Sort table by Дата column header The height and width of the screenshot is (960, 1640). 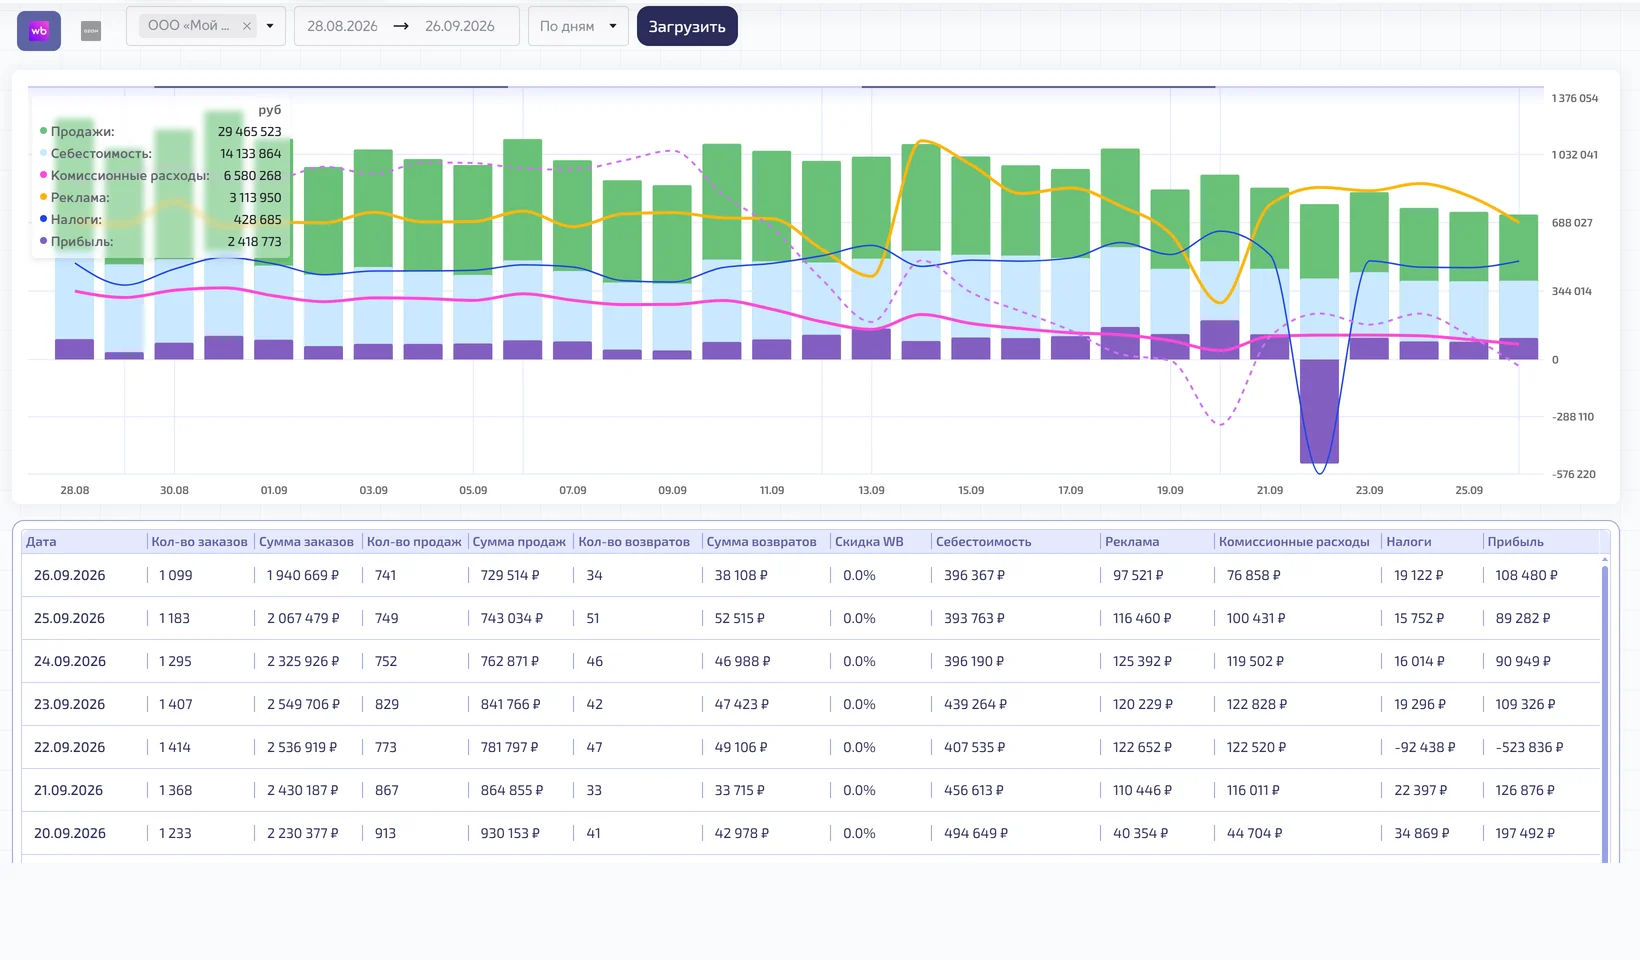41,542
